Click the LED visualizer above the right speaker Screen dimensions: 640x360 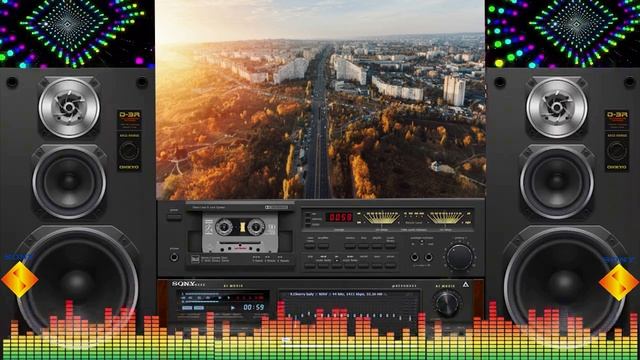pyautogui.click(x=563, y=33)
